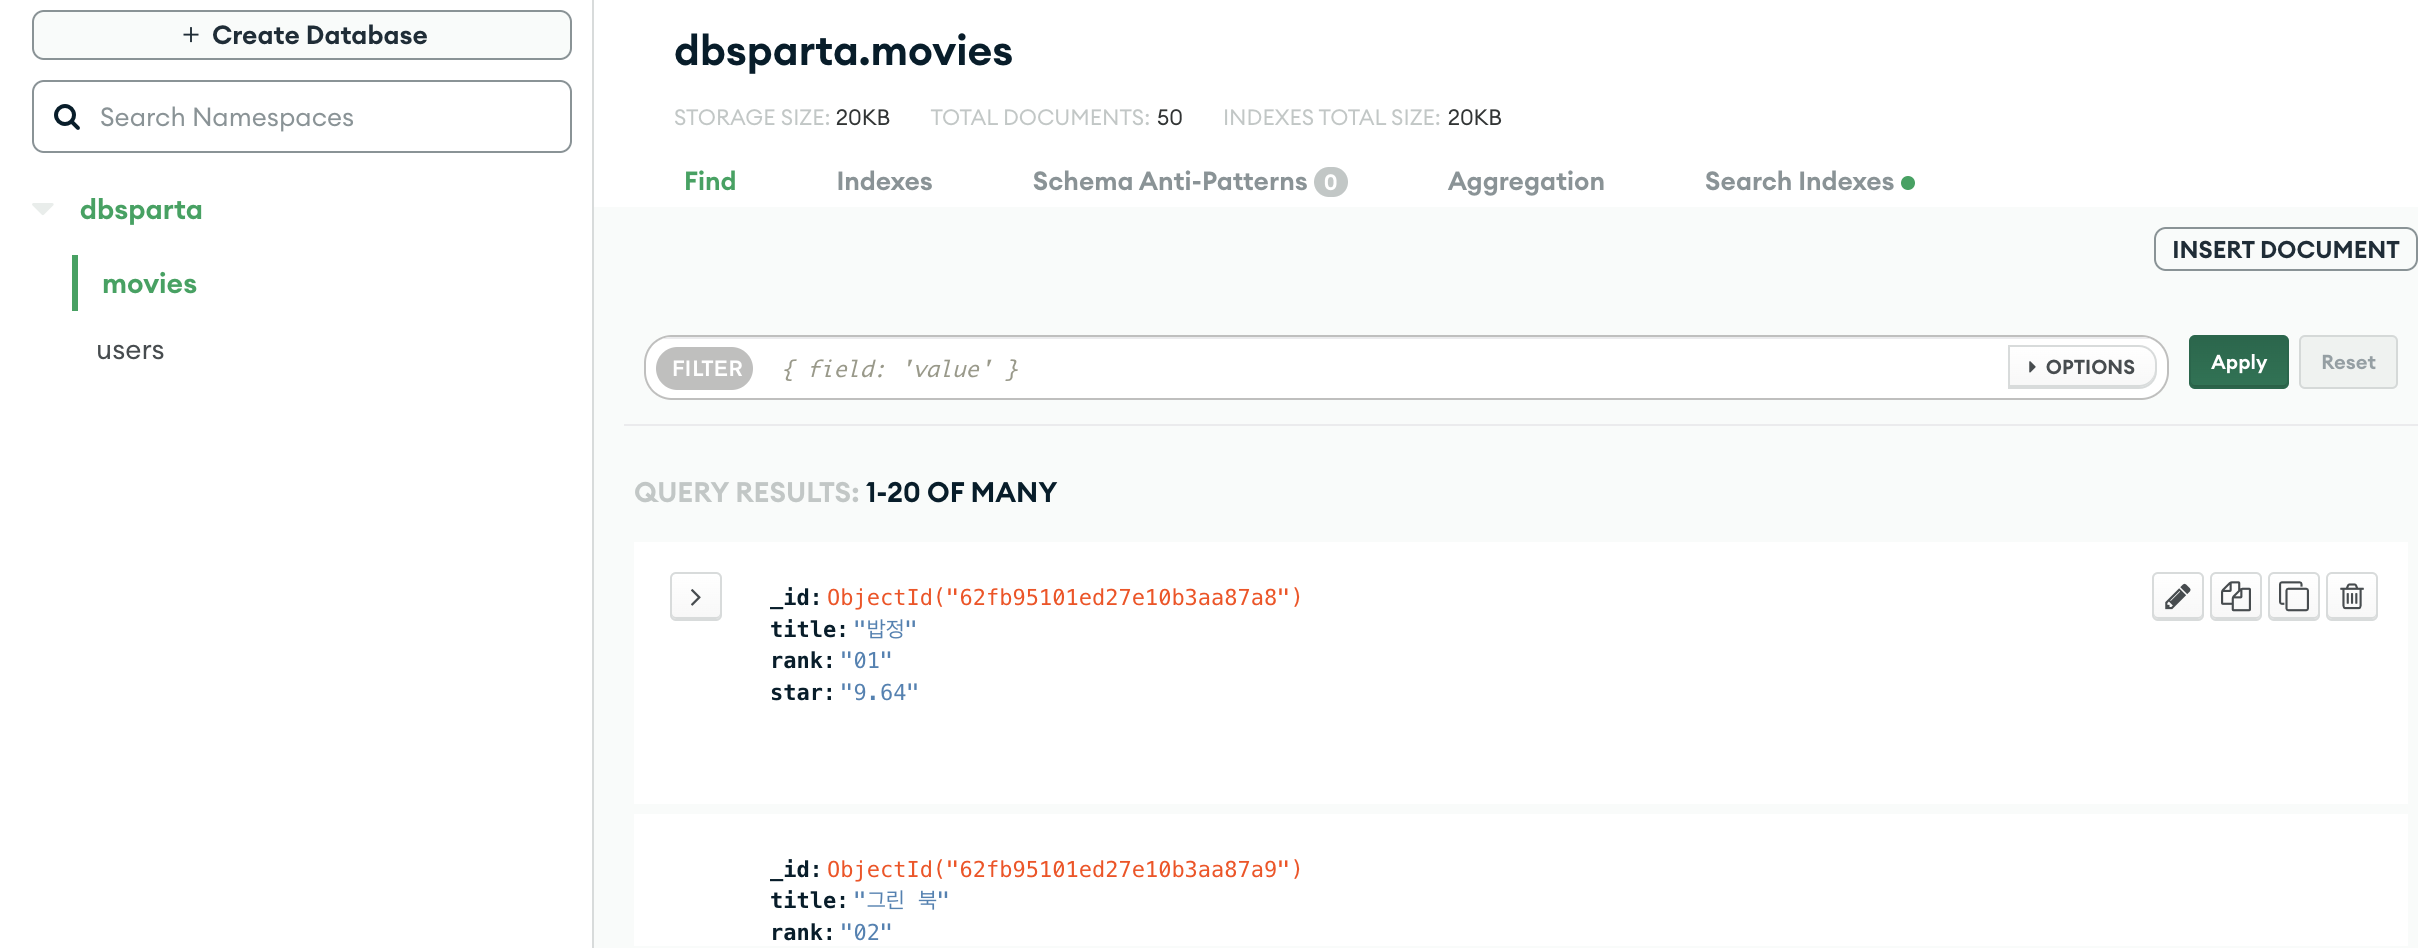Viewport: 2418px width, 948px height.
Task: Collapse the dbsparta database tree caret
Action: pyautogui.click(x=43, y=209)
